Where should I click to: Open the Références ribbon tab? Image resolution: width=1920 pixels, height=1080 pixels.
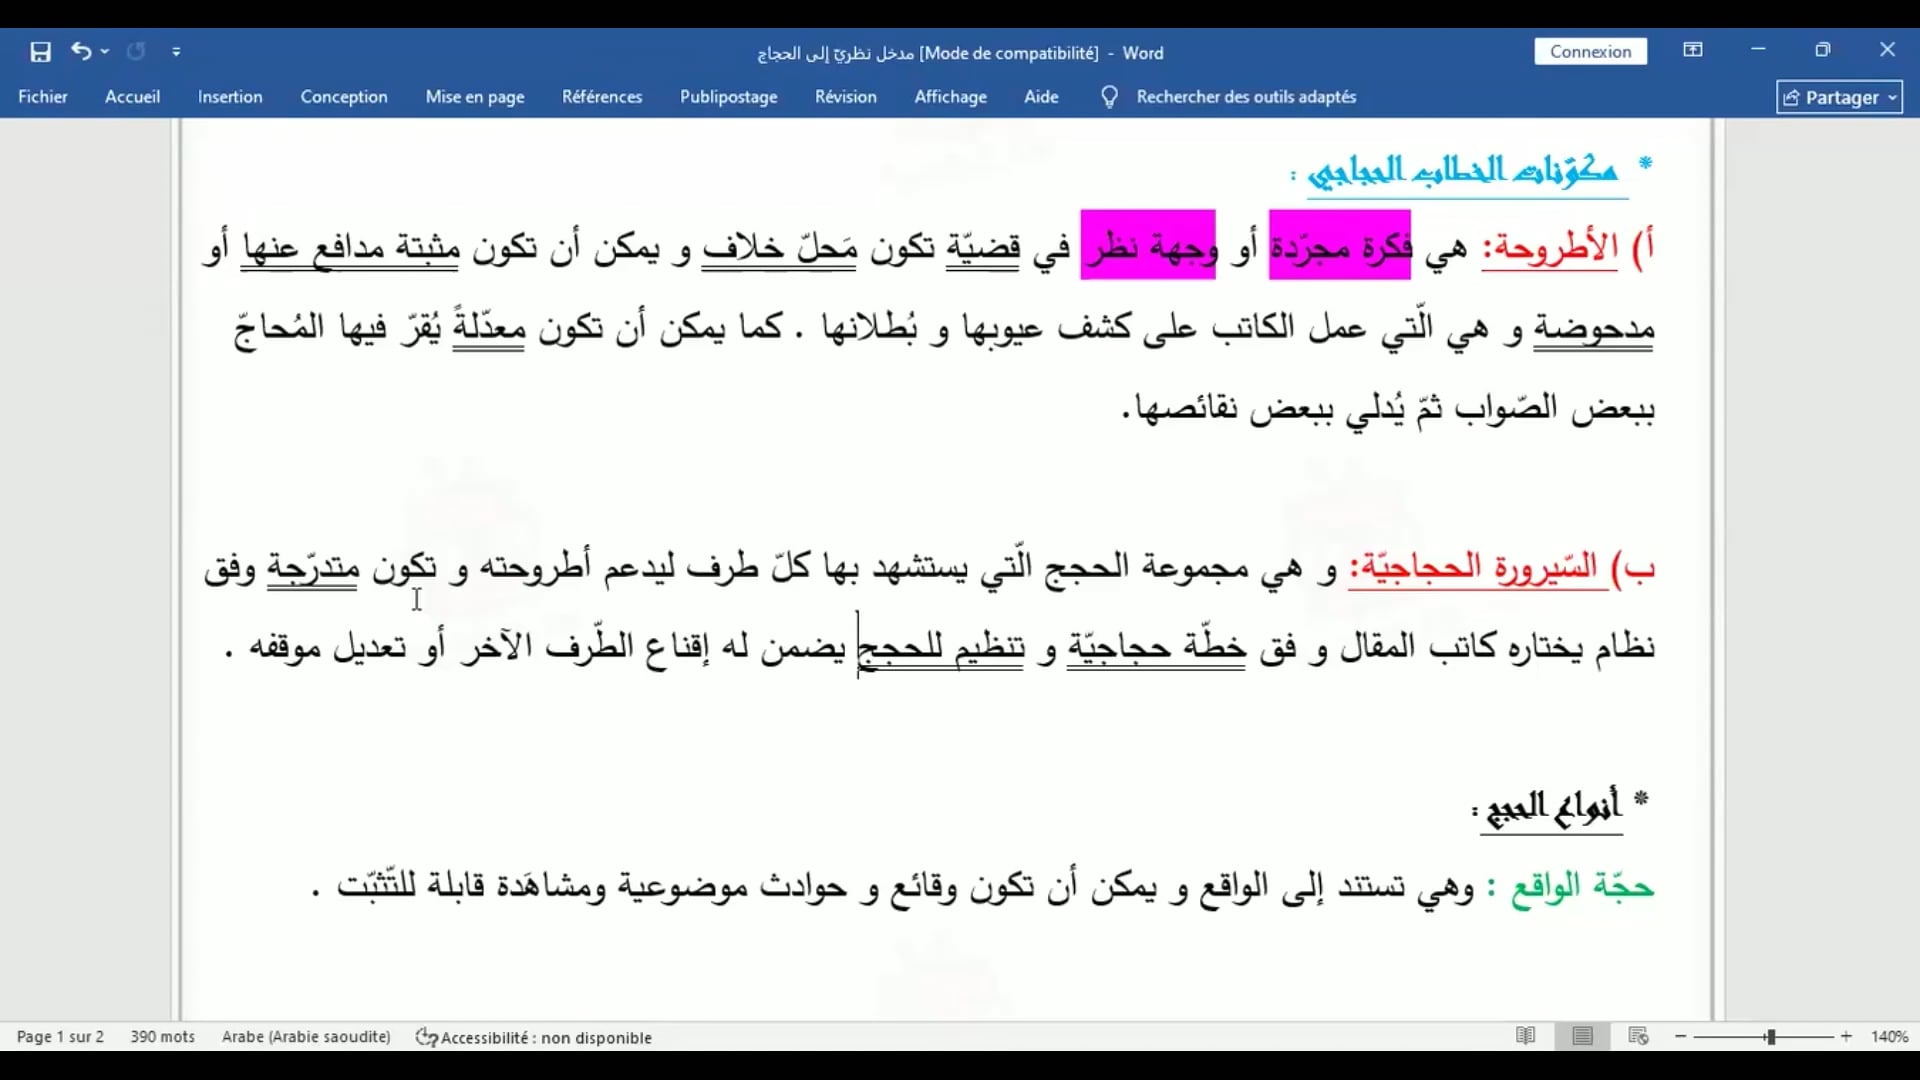click(x=602, y=97)
